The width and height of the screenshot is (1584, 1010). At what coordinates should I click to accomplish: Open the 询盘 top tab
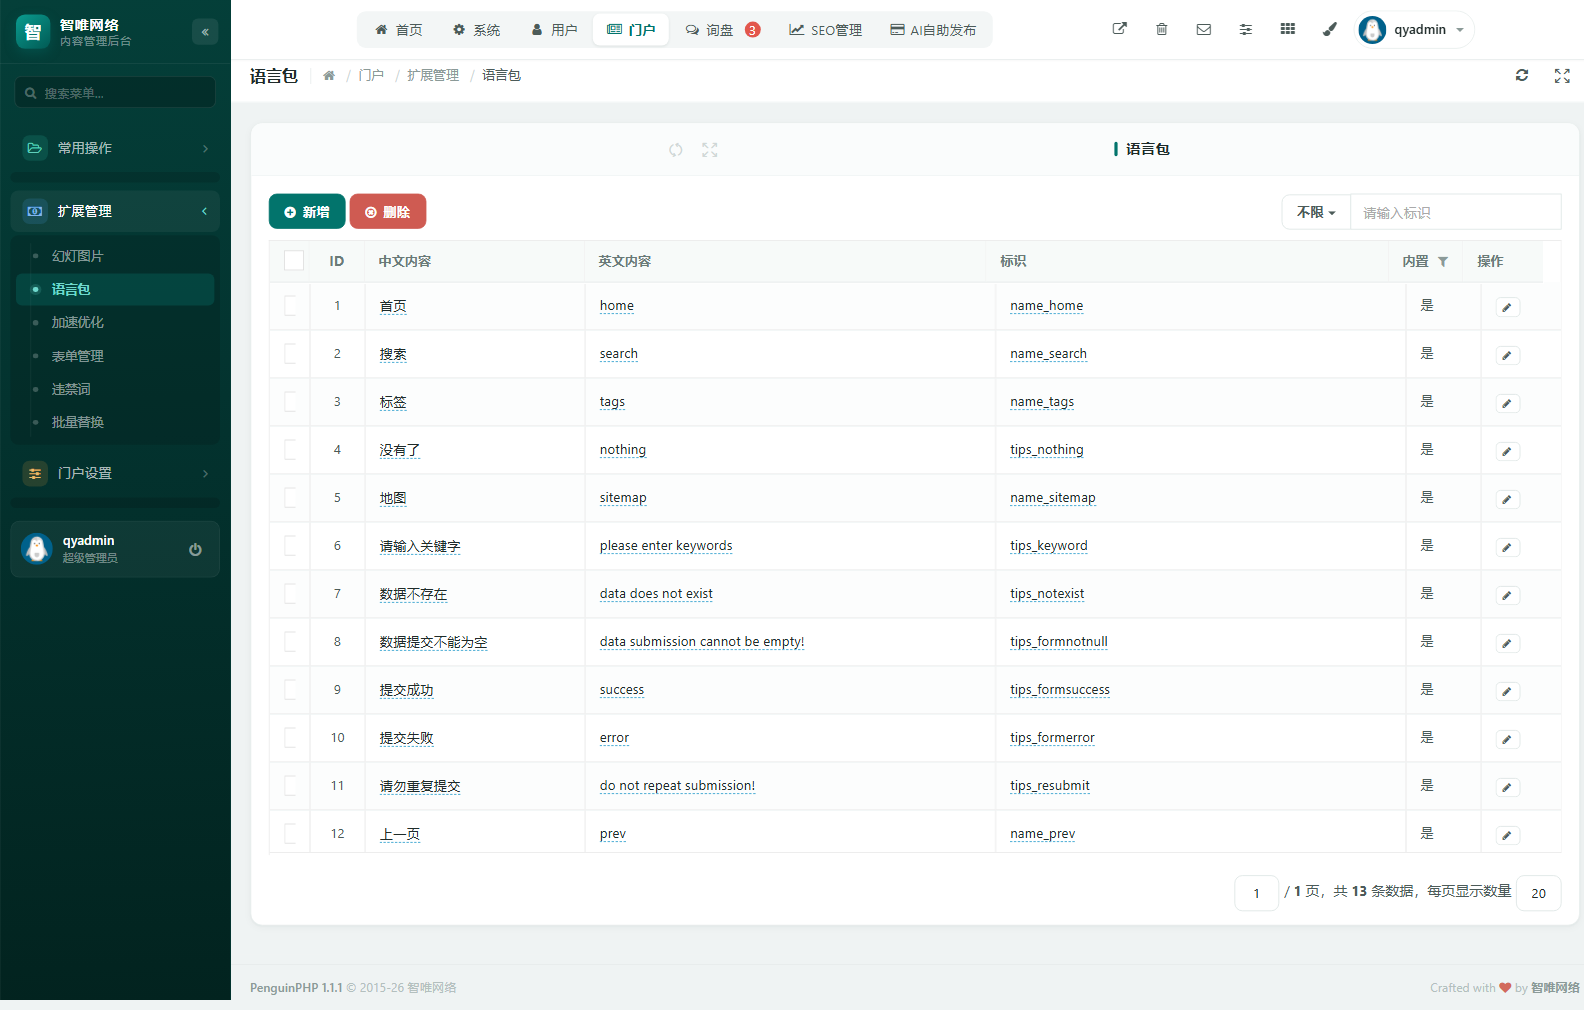722,30
